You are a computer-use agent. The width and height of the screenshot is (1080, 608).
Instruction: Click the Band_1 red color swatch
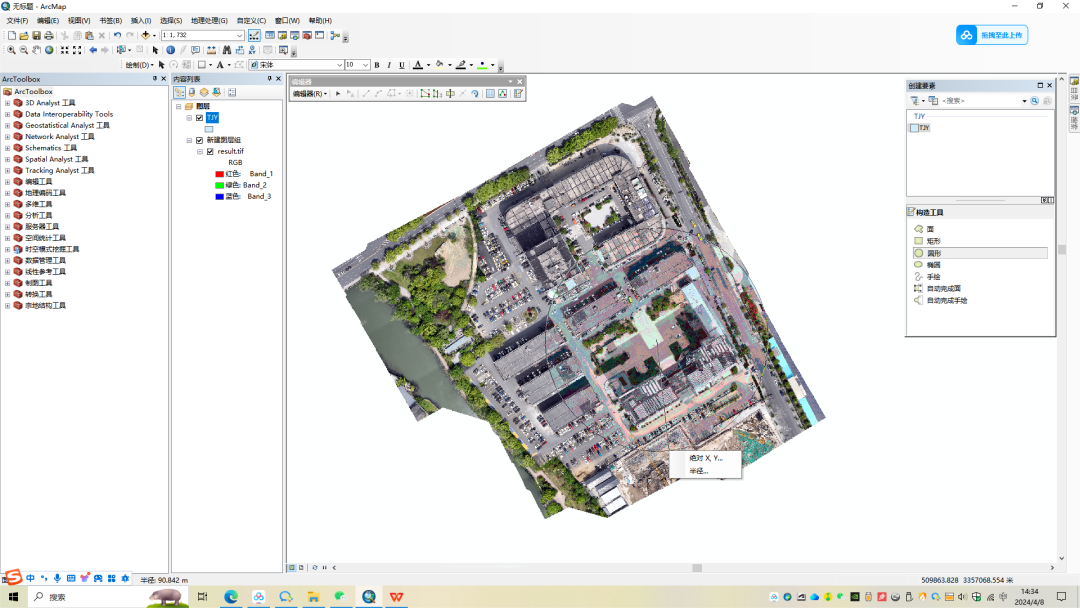(x=220, y=174)
